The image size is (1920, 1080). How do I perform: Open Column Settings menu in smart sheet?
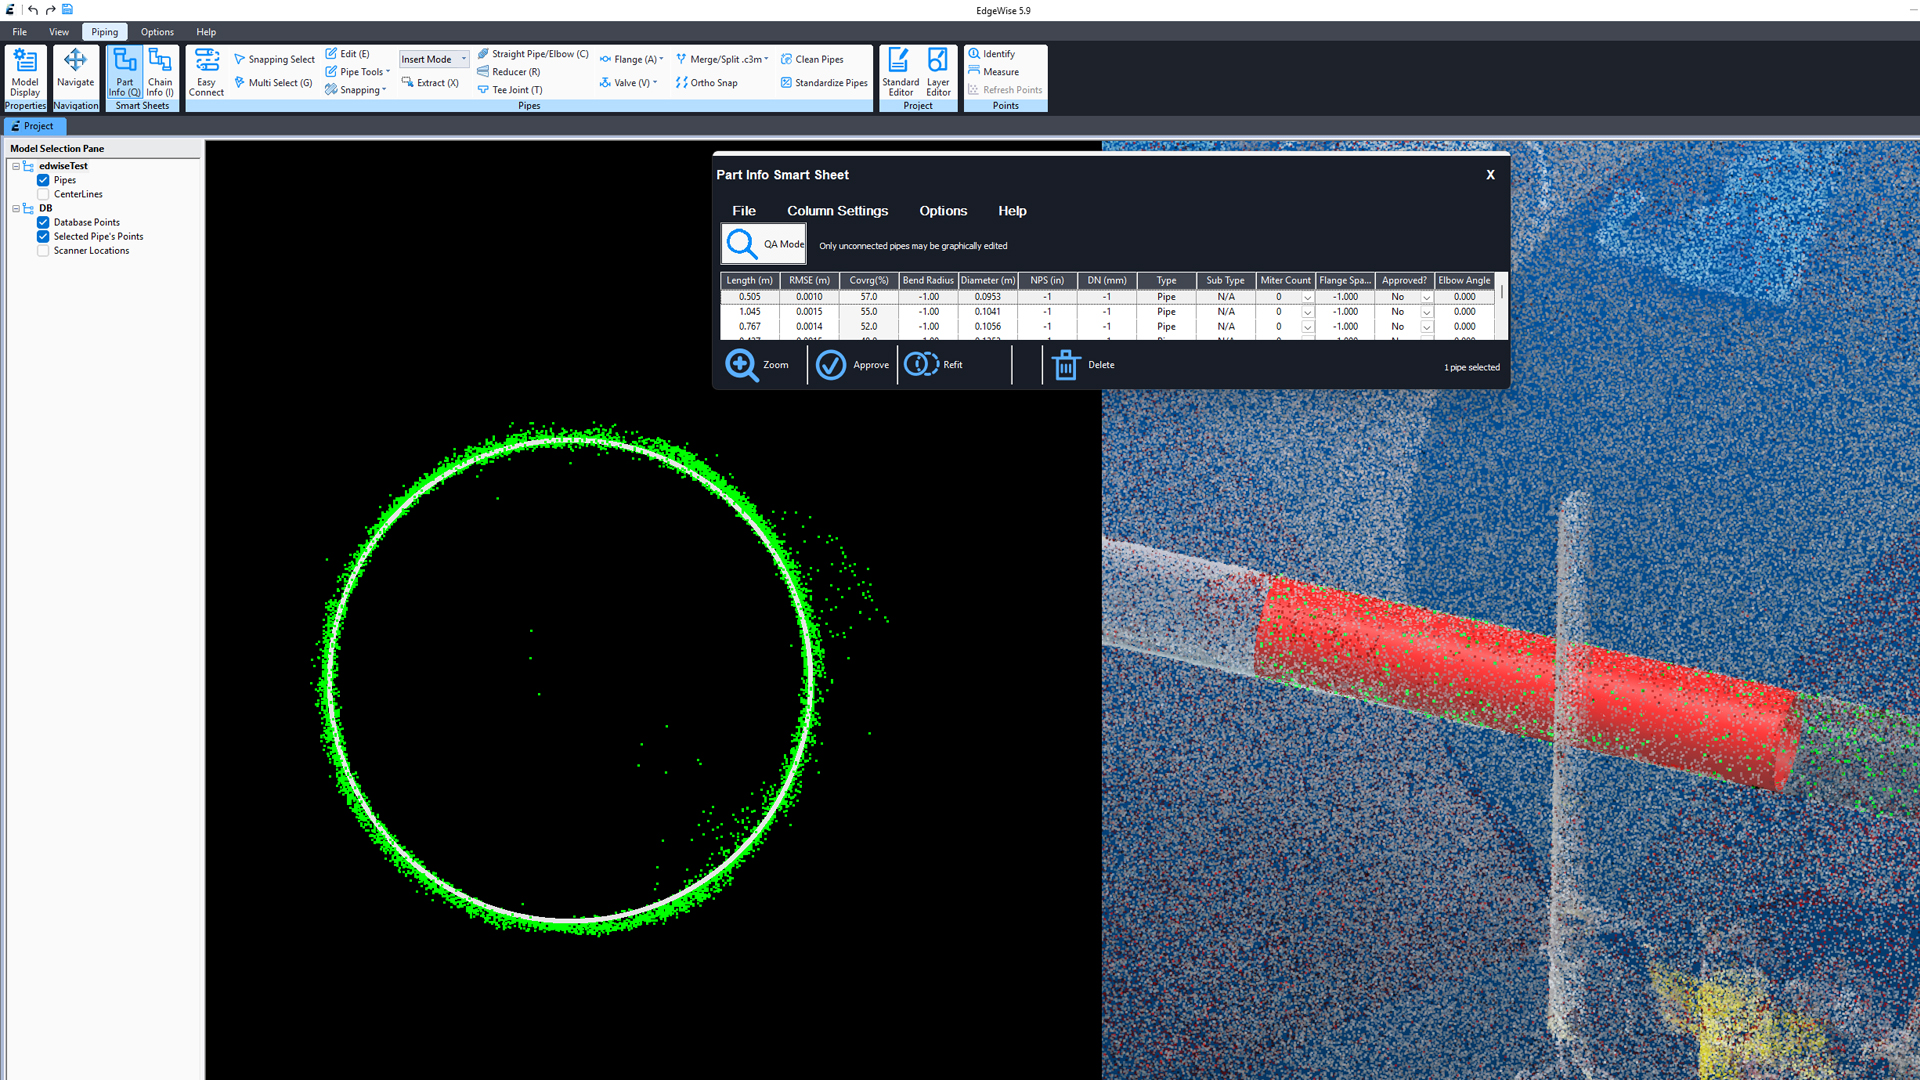pyautogui.click(x=837, y=211)
